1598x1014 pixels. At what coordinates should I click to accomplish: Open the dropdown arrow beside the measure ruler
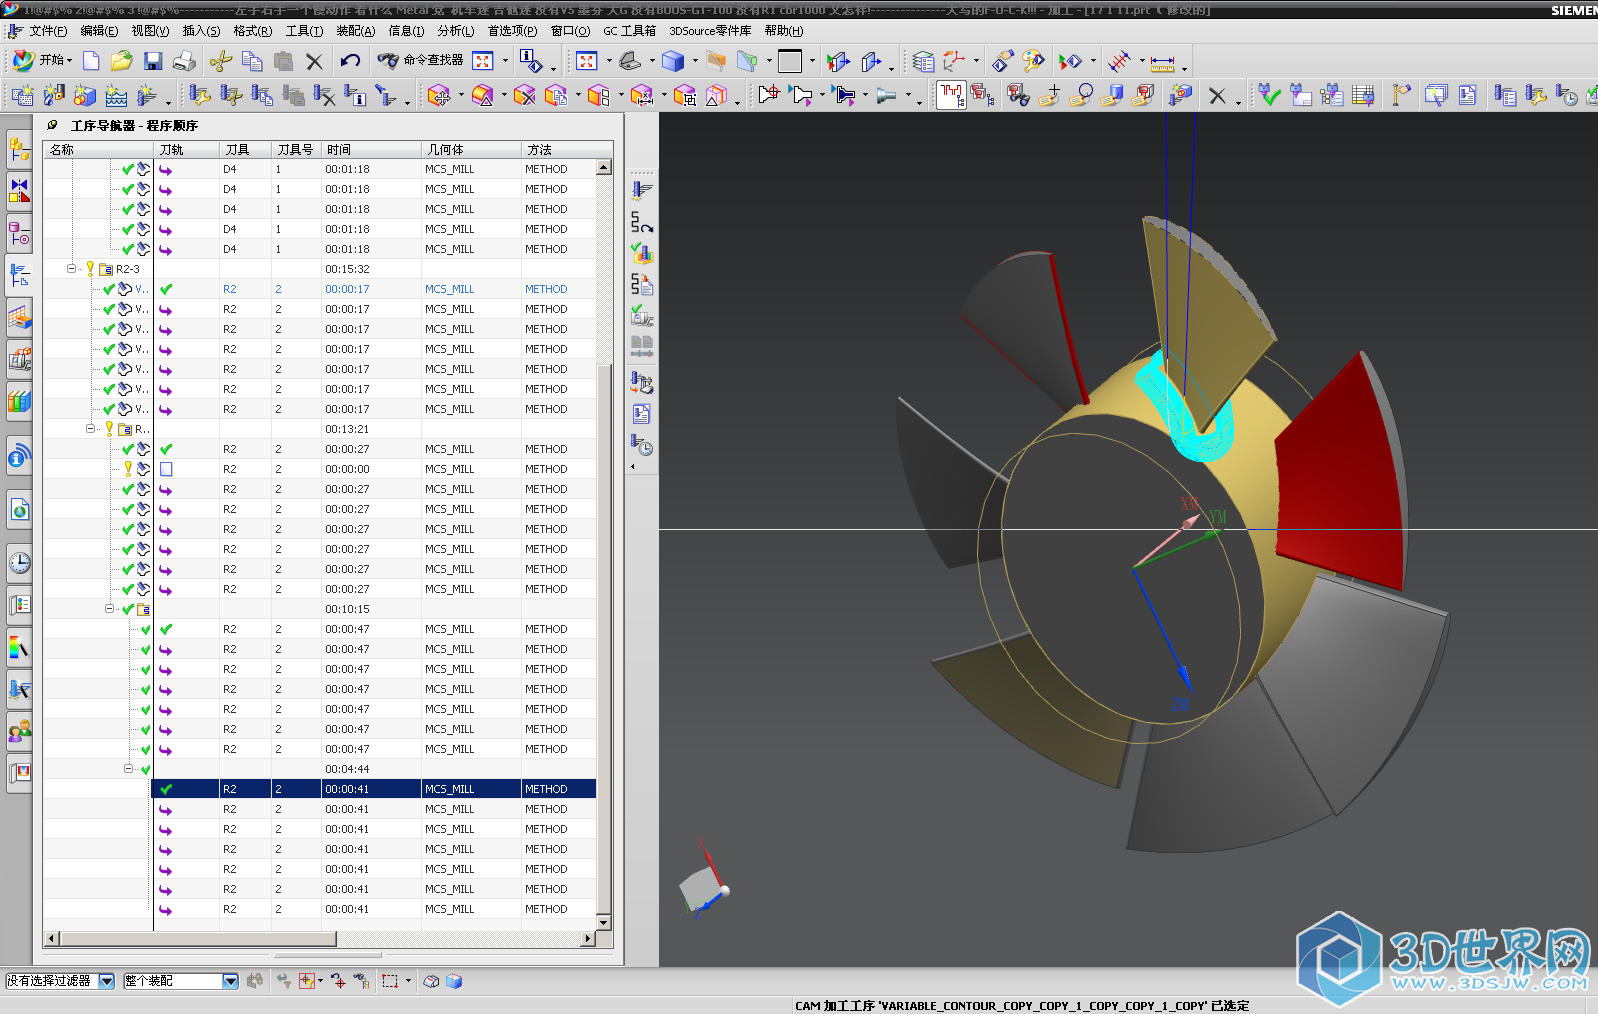click(x=1185, y=68)
